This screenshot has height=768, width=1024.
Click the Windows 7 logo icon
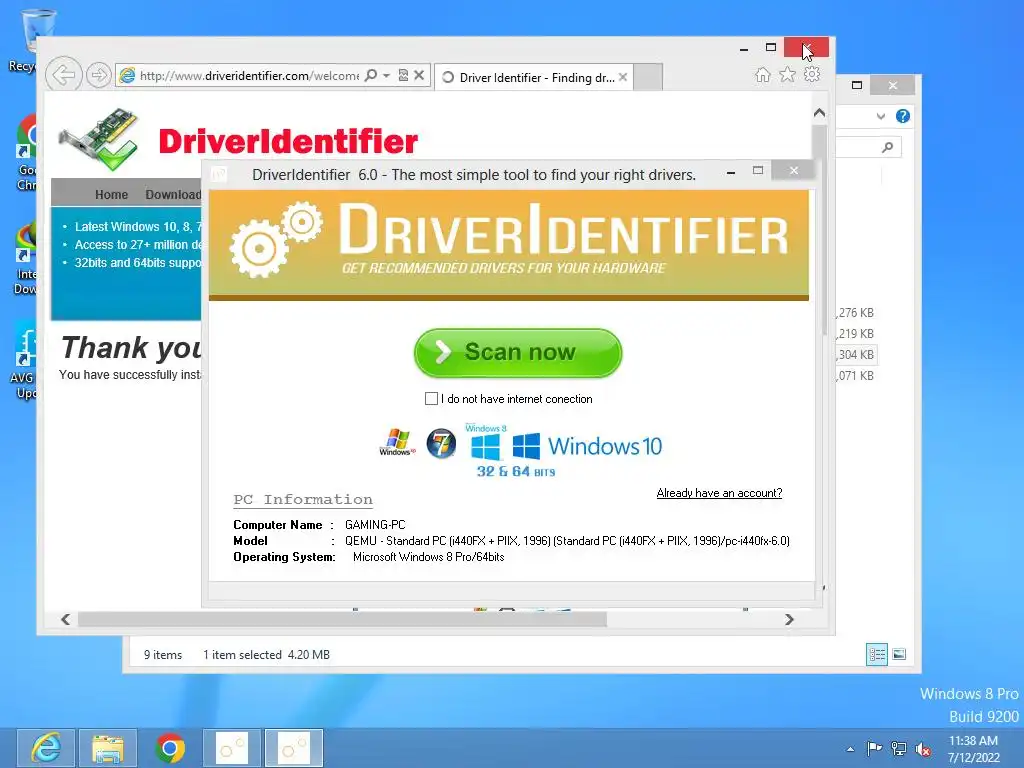[441, 443]
